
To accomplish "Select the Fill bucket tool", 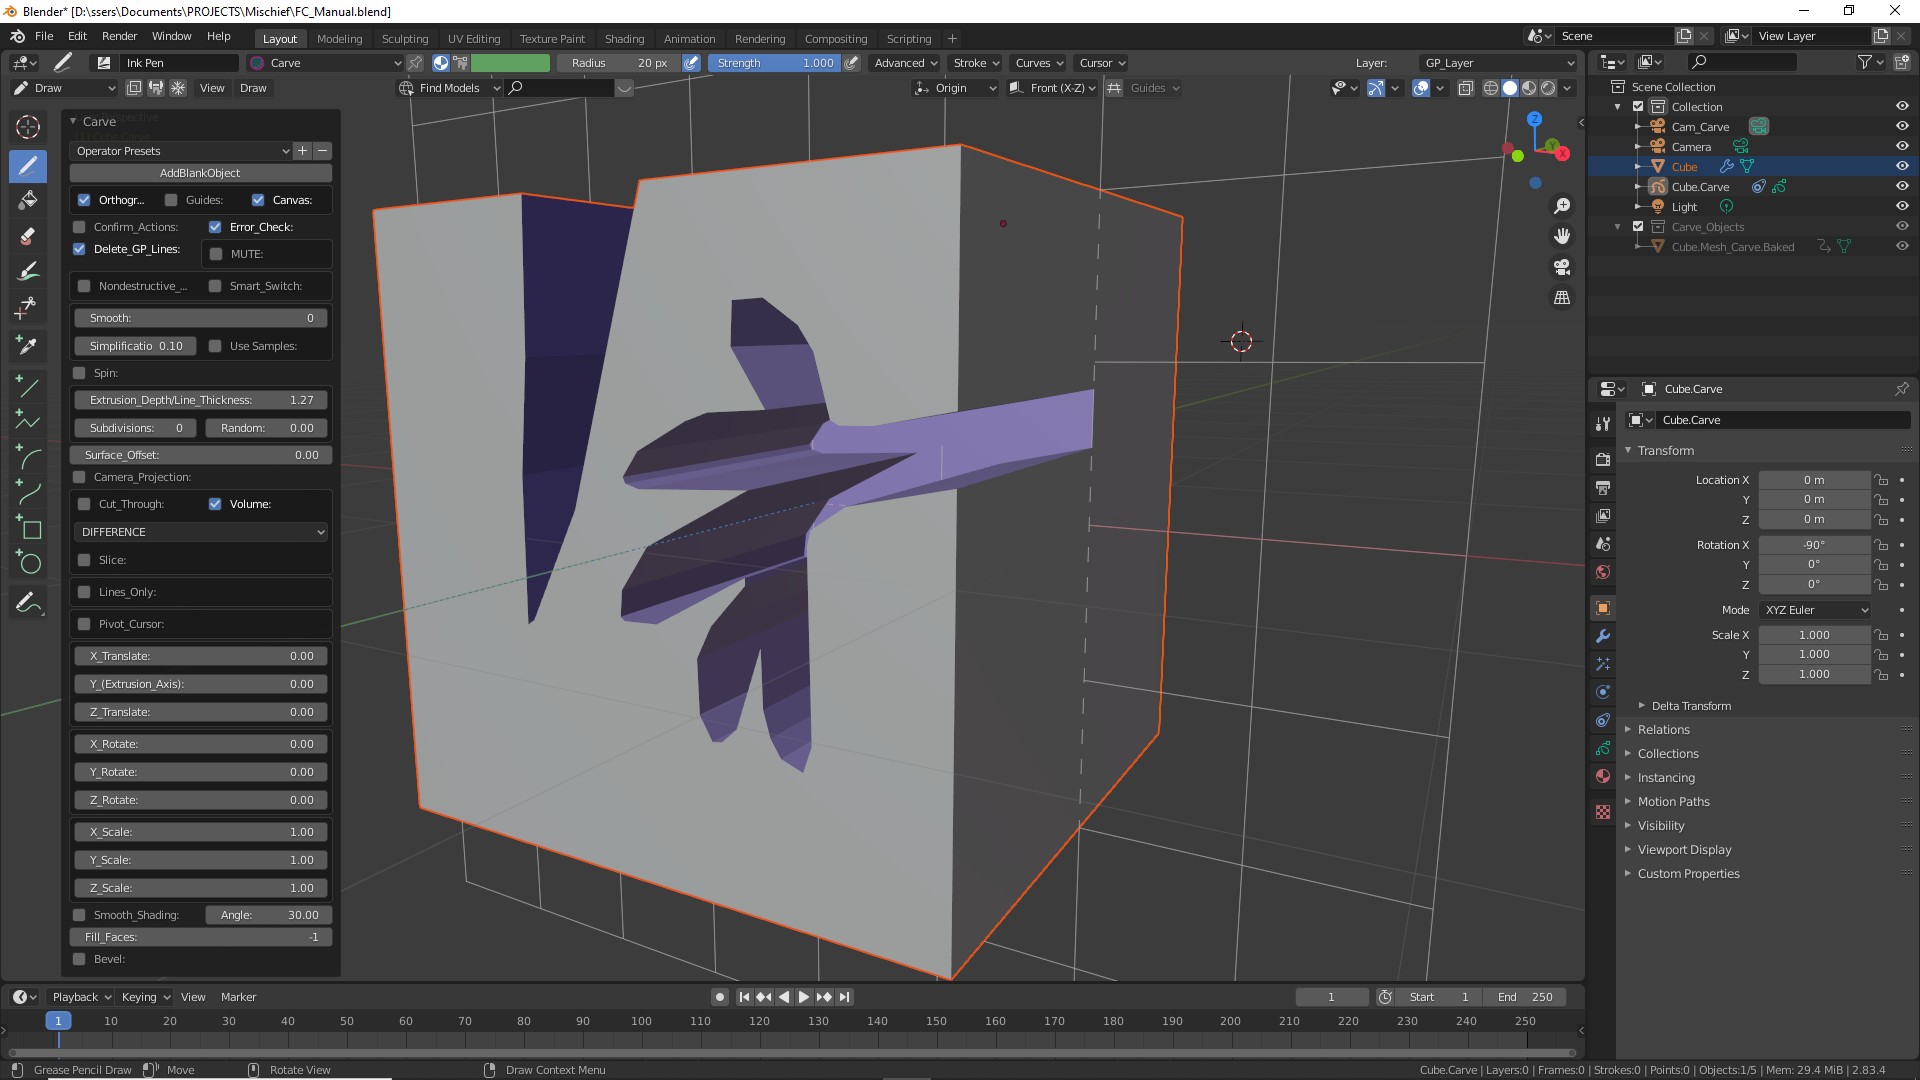I will pyautogui.click(x=28, y=200).
